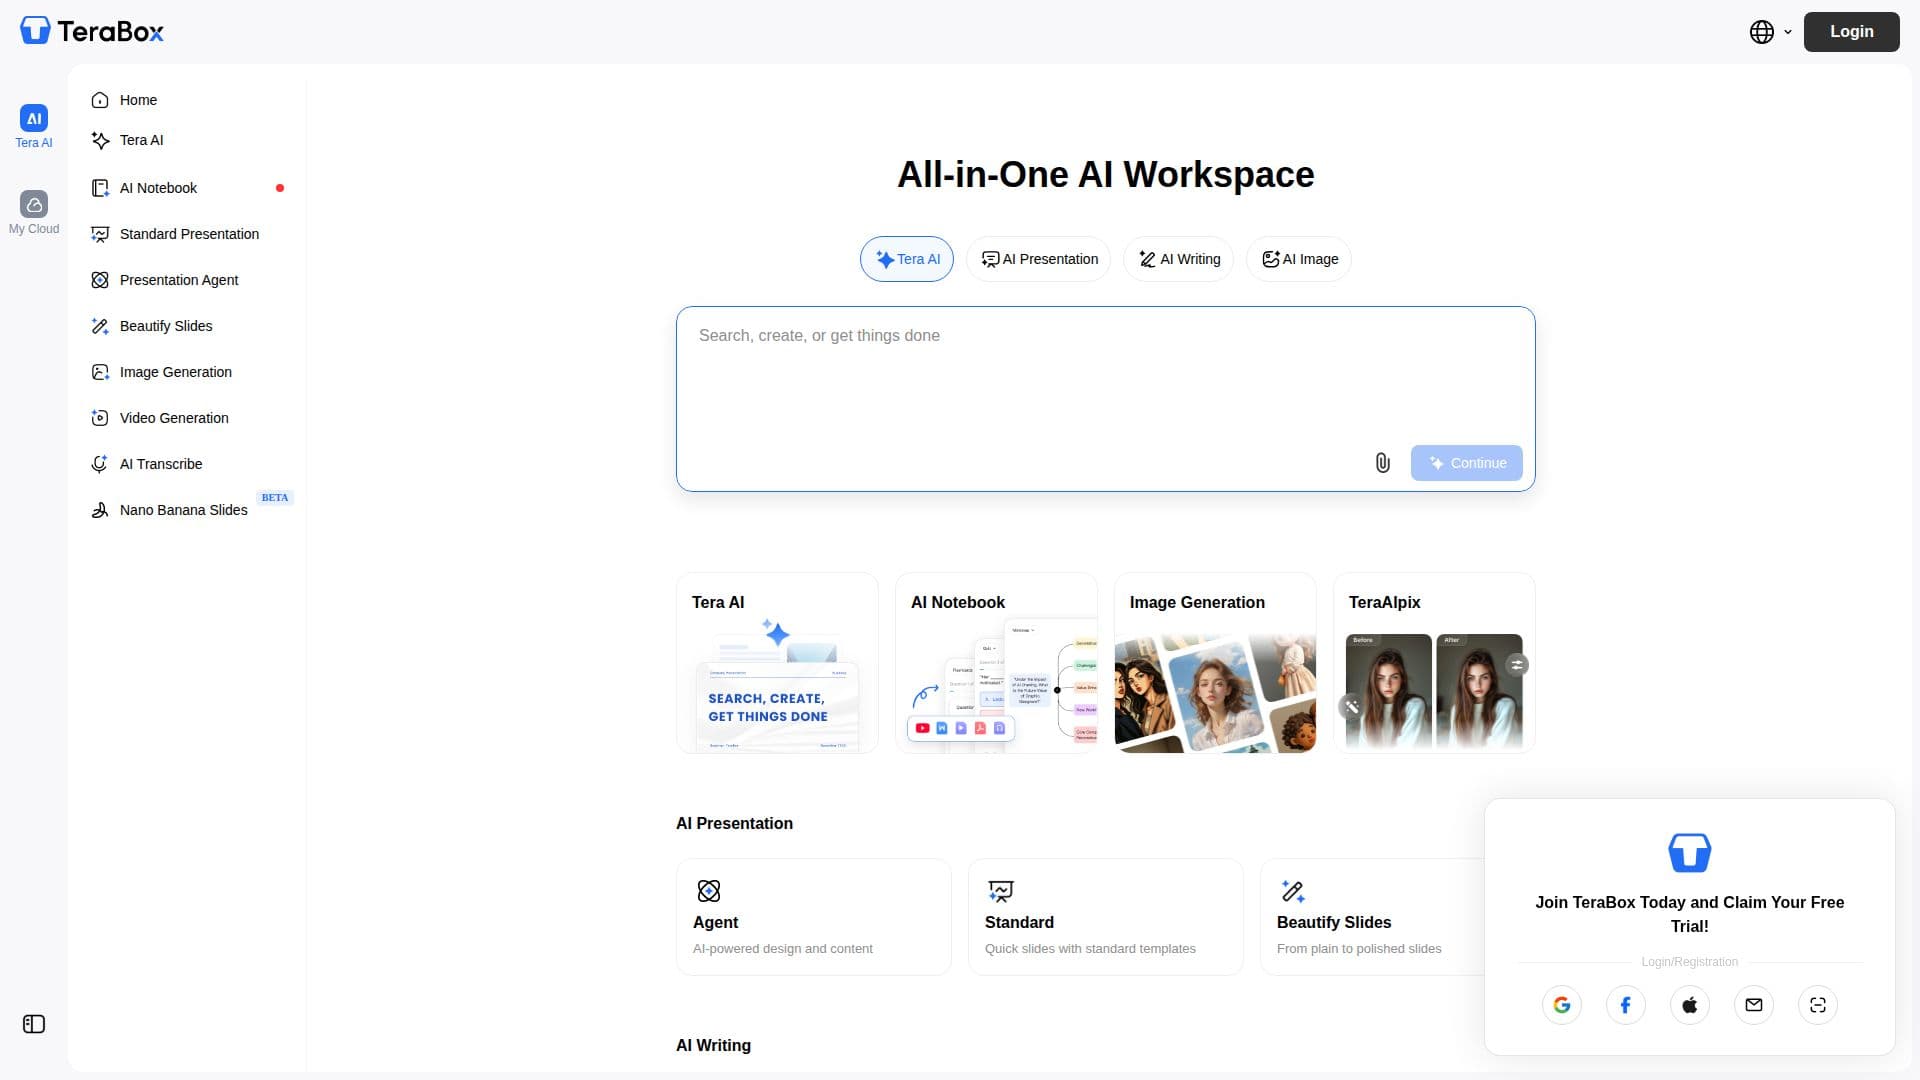The height and width of the screenshot is (1080, 1920).
Task: Toggle the TeraAIpix before/after comparison icon
Action: coord(1517,665)
